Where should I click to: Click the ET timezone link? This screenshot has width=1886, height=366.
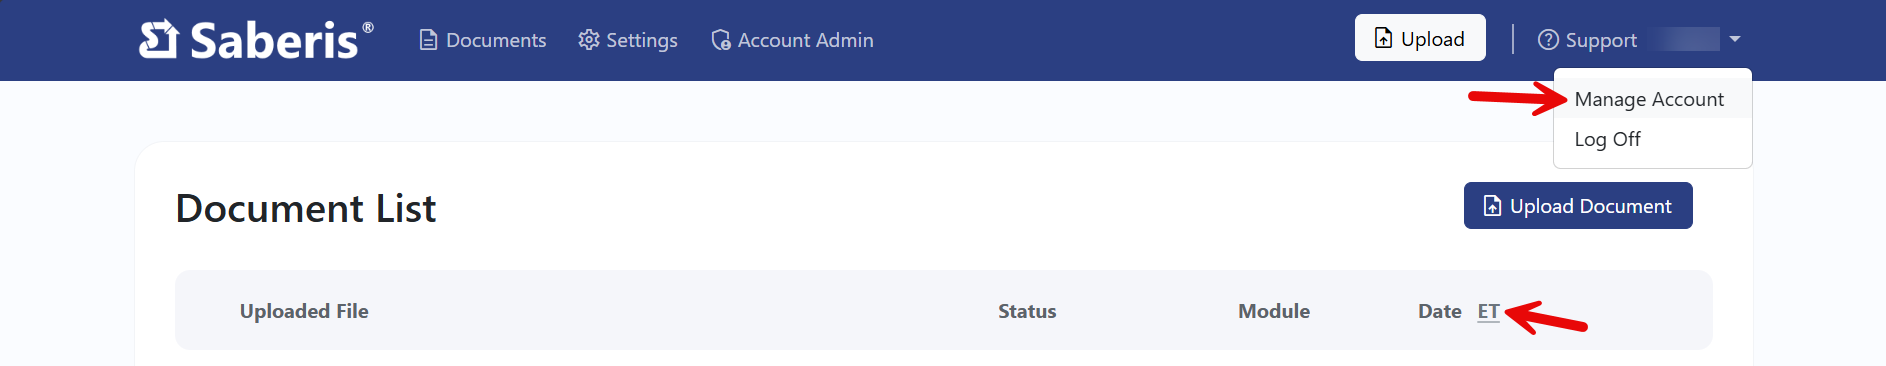tap(1489, 311)
